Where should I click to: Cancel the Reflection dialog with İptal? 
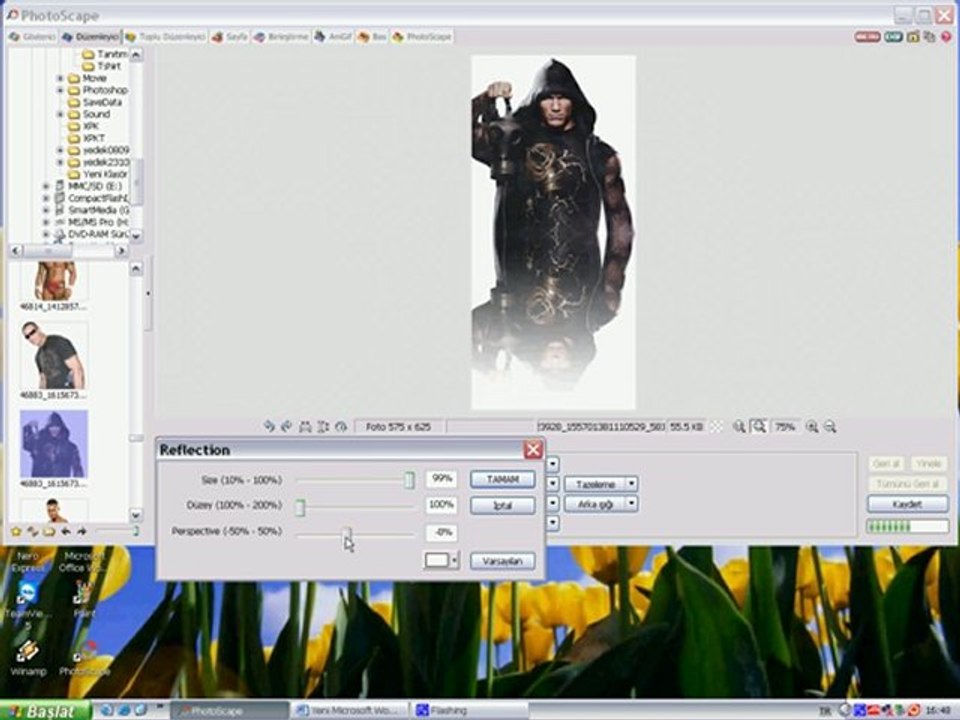(502, 506)
